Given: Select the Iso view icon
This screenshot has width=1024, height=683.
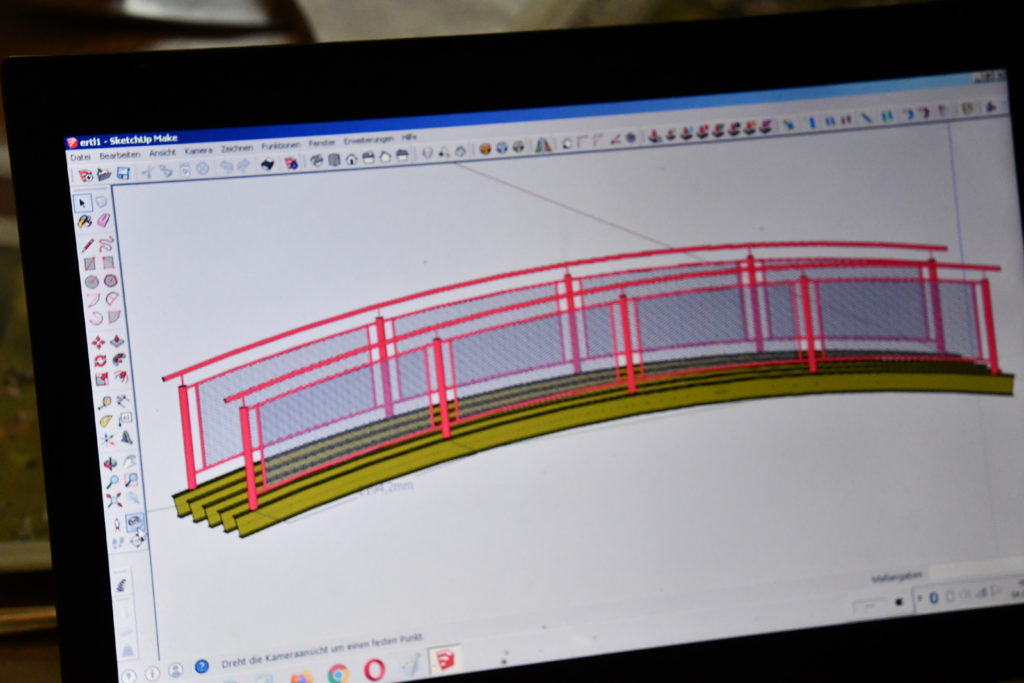Looking at the screenshot, I should point(317,161).
